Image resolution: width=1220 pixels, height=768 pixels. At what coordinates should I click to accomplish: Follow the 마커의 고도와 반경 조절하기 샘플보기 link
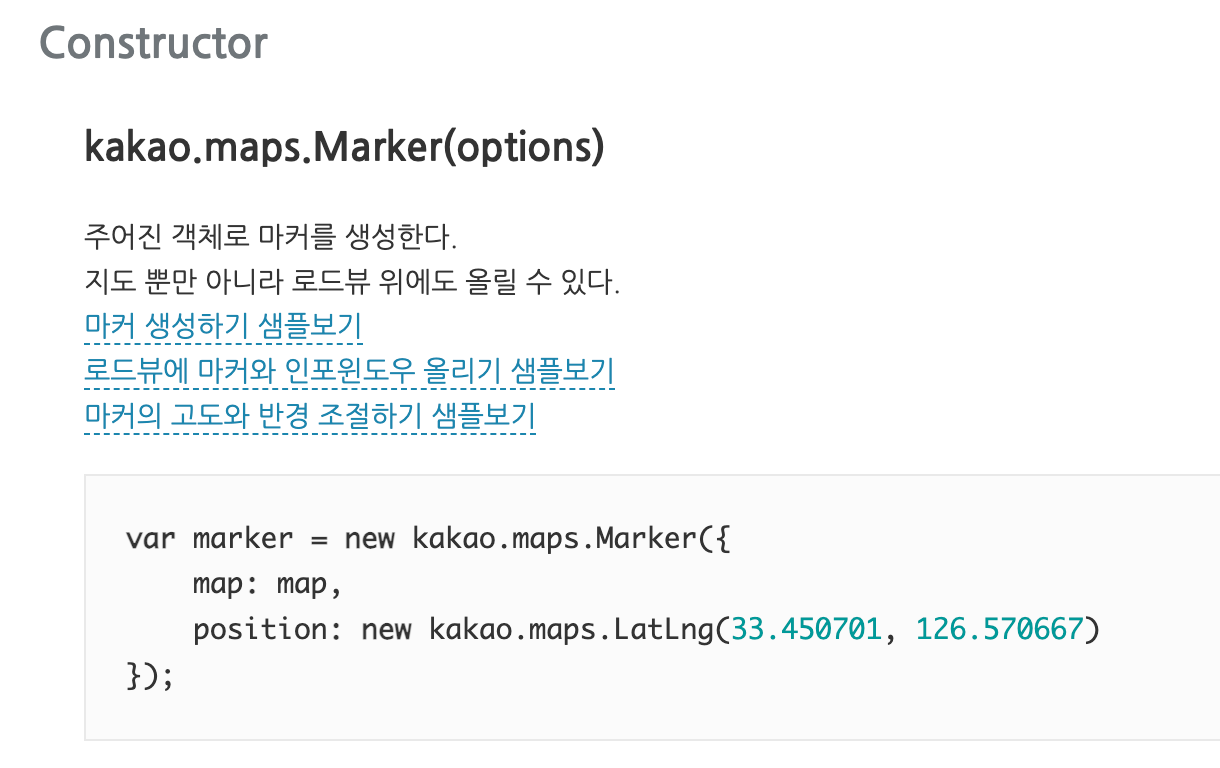(311, 416)
